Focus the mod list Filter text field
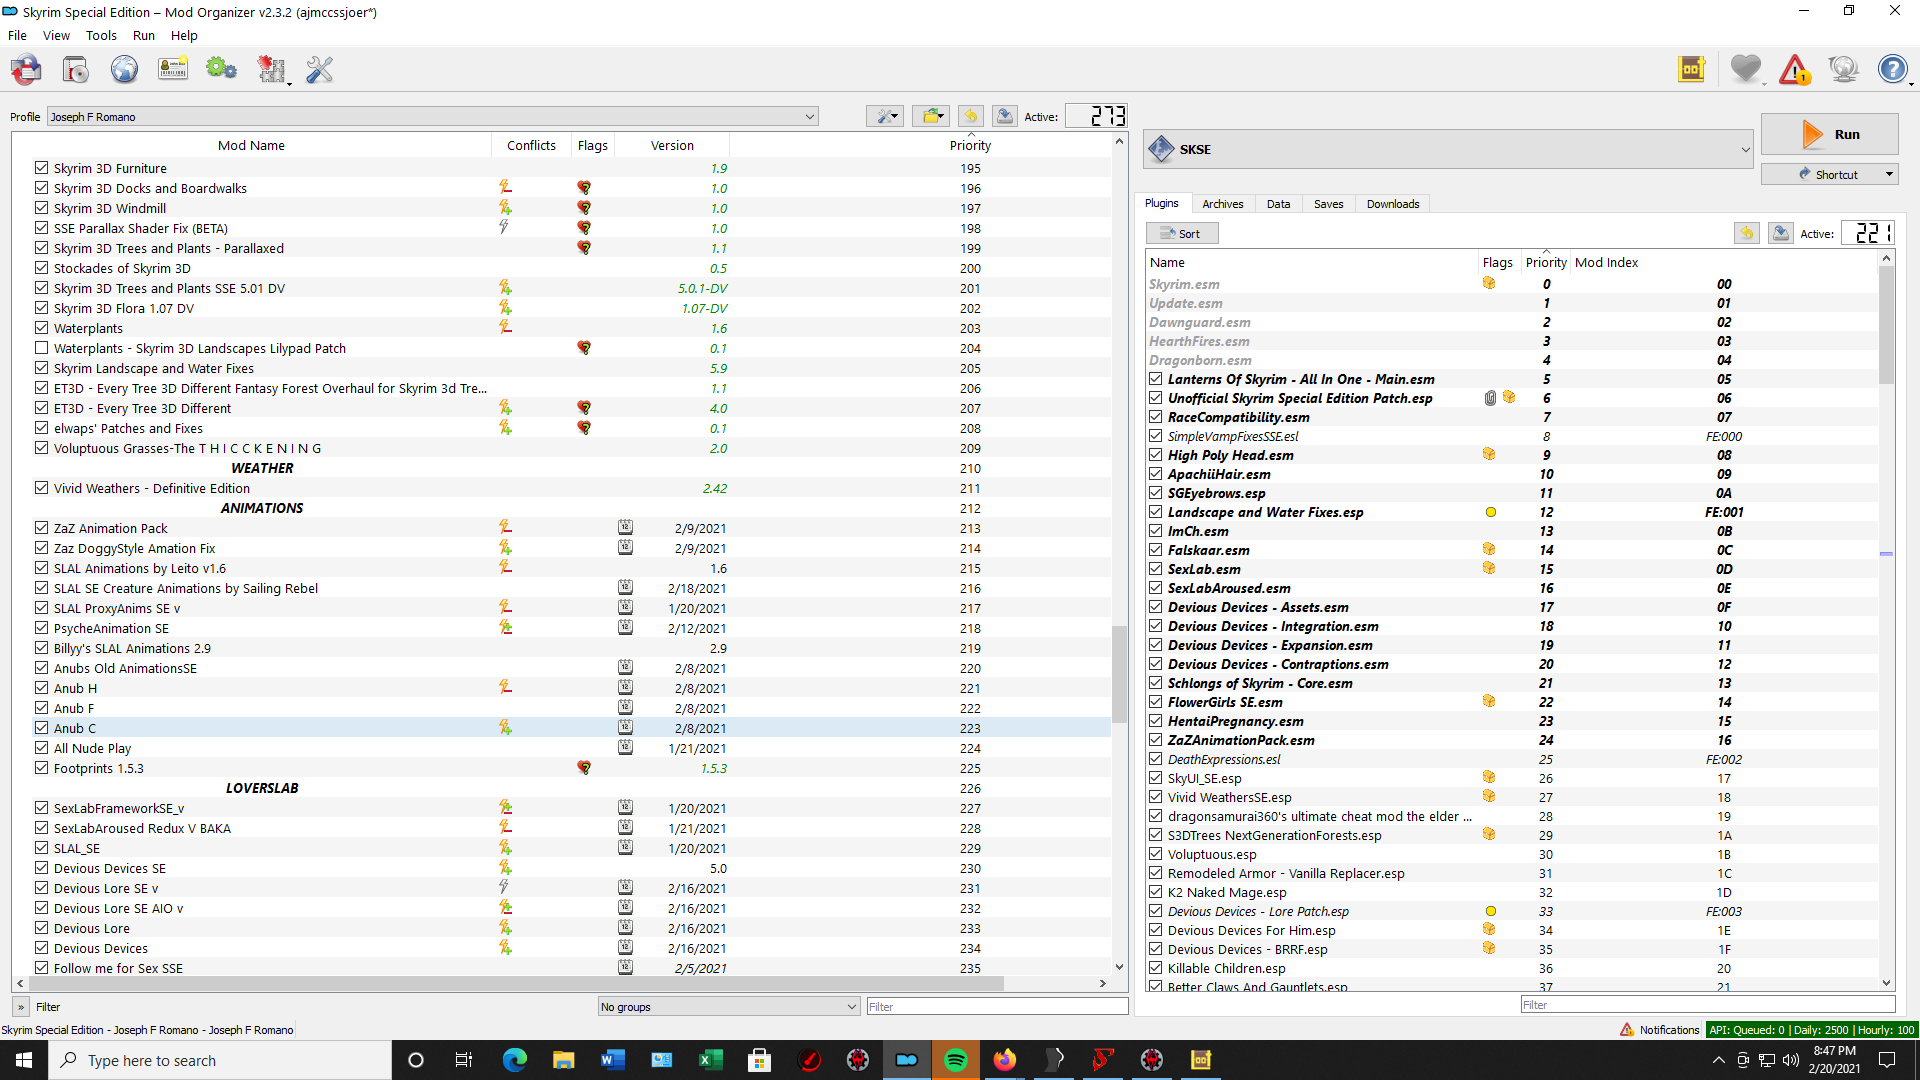Screen dimensions: 1920x1080 [x=997, y=1007]
